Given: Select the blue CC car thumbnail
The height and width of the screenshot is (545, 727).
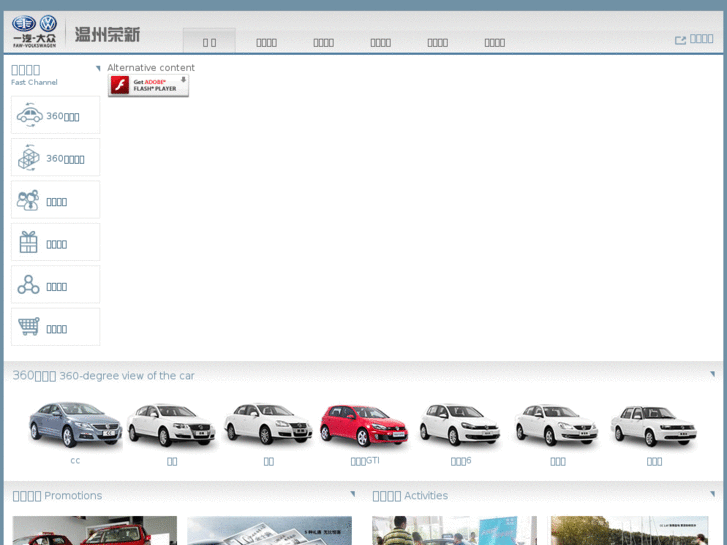Looking at the screenshot, I should click(75, 425).
